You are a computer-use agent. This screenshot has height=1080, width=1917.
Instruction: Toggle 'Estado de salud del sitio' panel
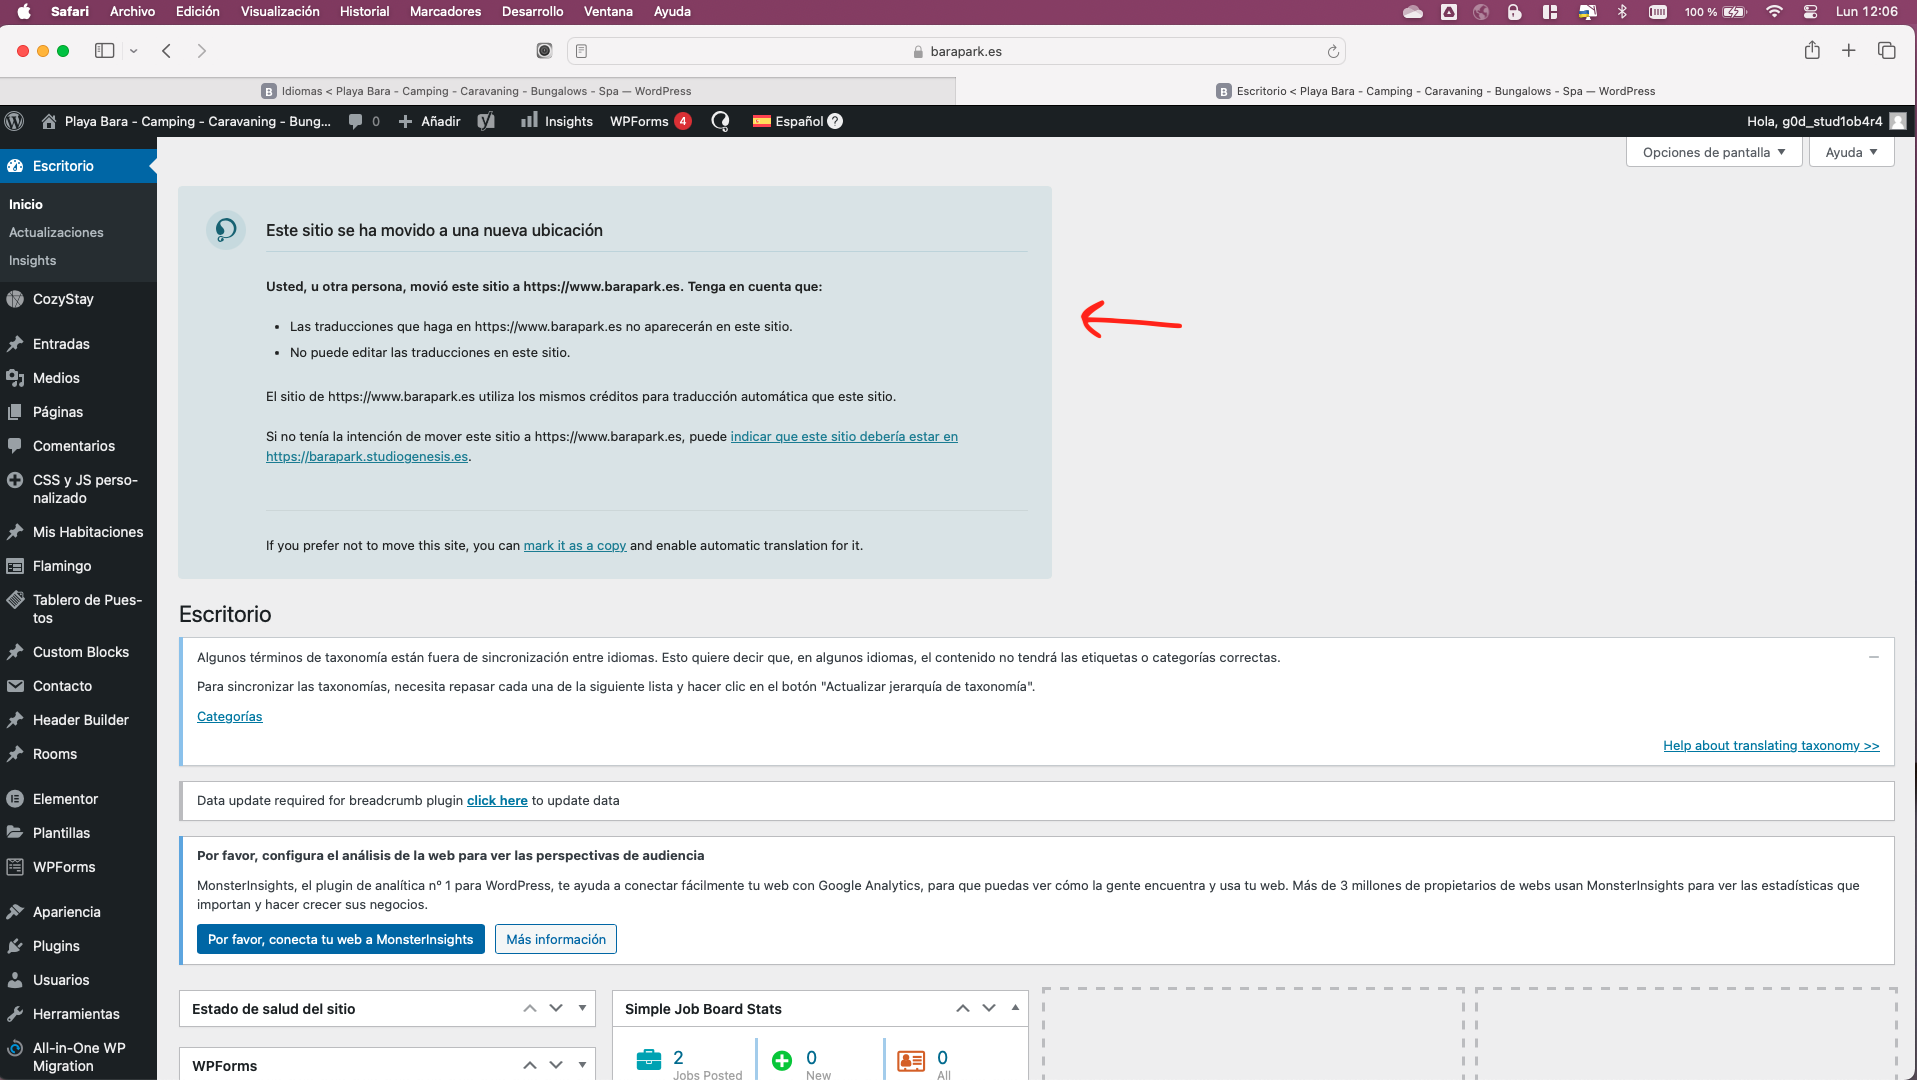pos(582,1009)
